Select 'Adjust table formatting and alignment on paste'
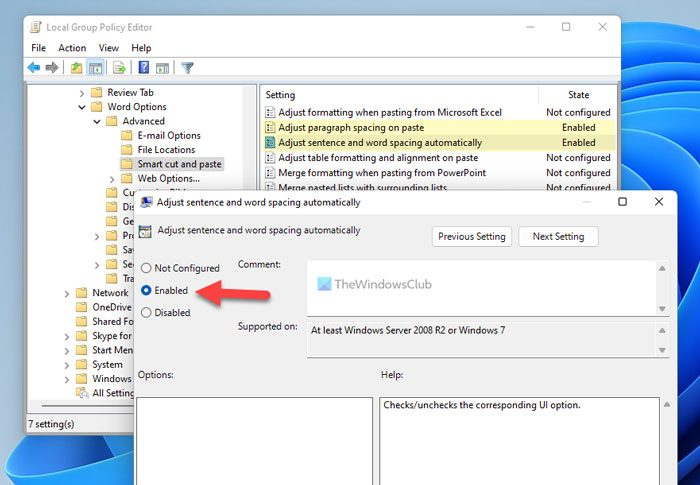Image resolution: width=700 pixels, height=485 pixels. coord(439,158)
